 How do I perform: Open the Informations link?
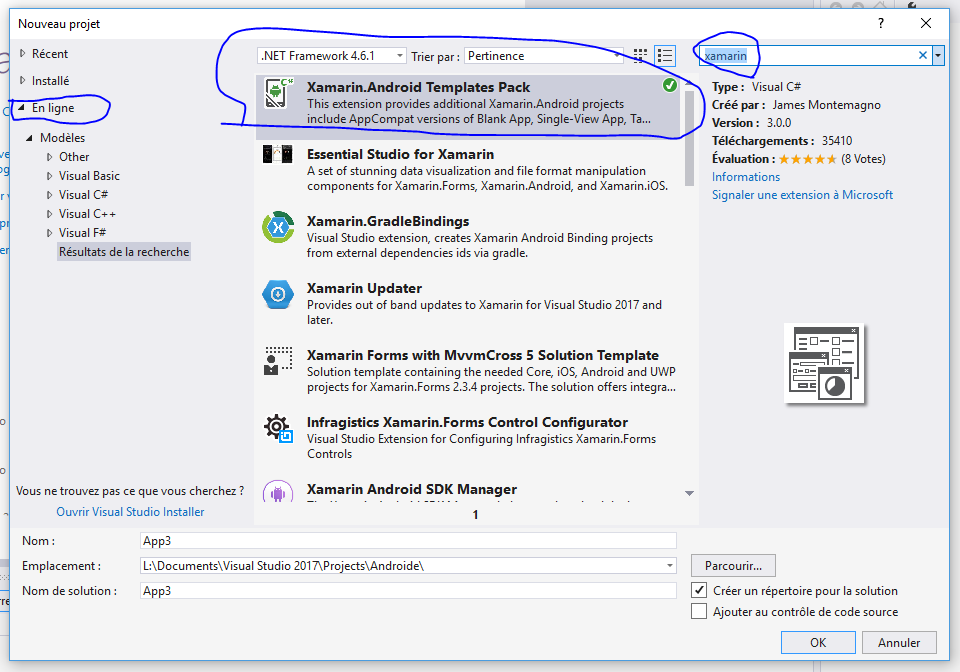click(x=746, y=177)
